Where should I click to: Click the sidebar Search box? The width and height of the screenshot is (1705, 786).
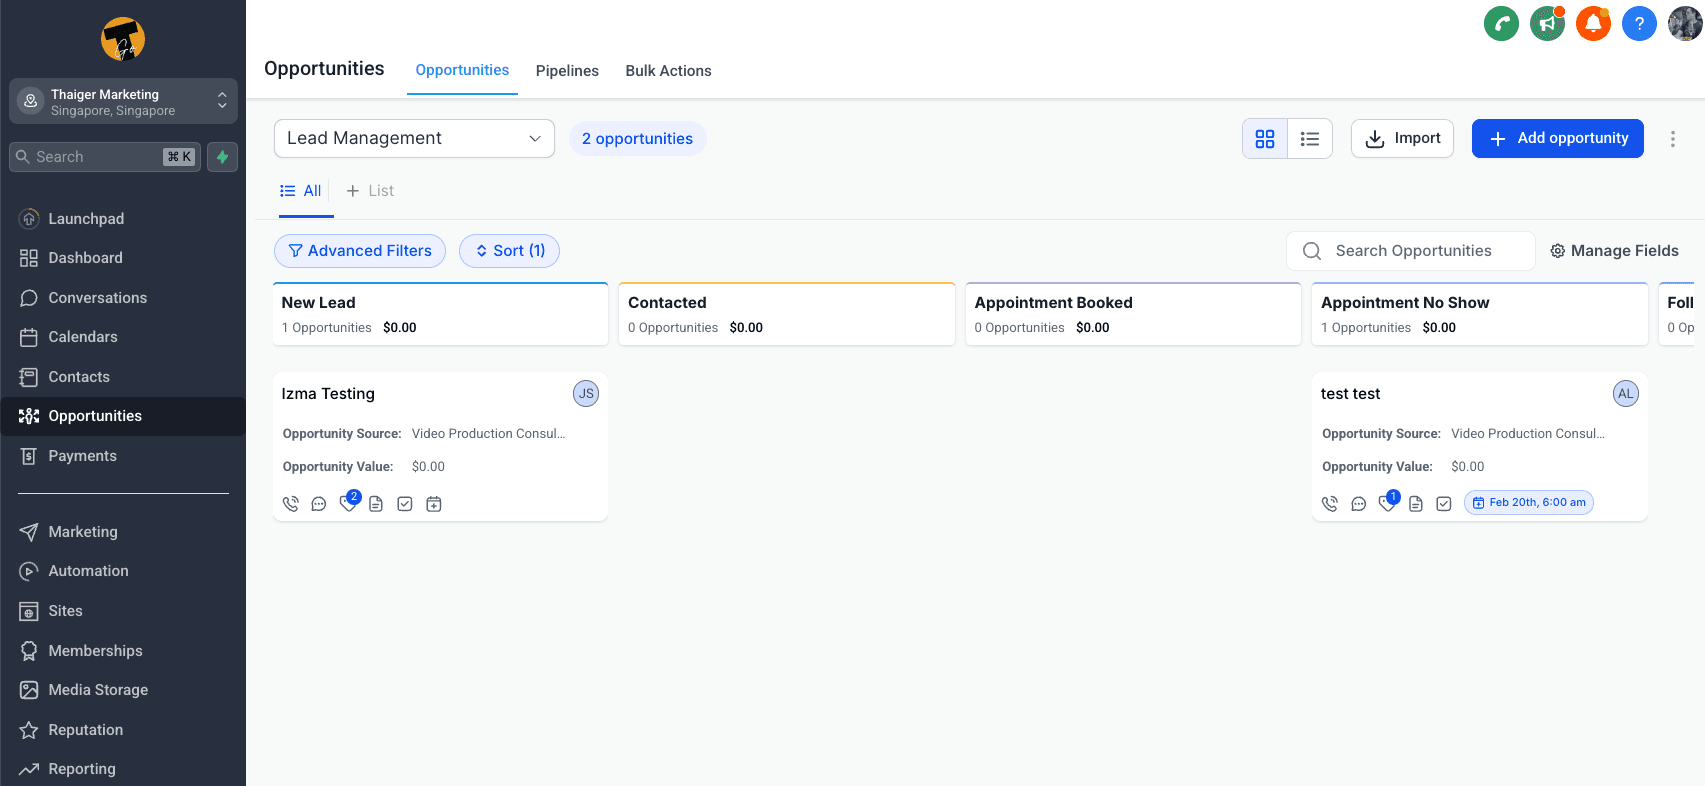point(105,157)
